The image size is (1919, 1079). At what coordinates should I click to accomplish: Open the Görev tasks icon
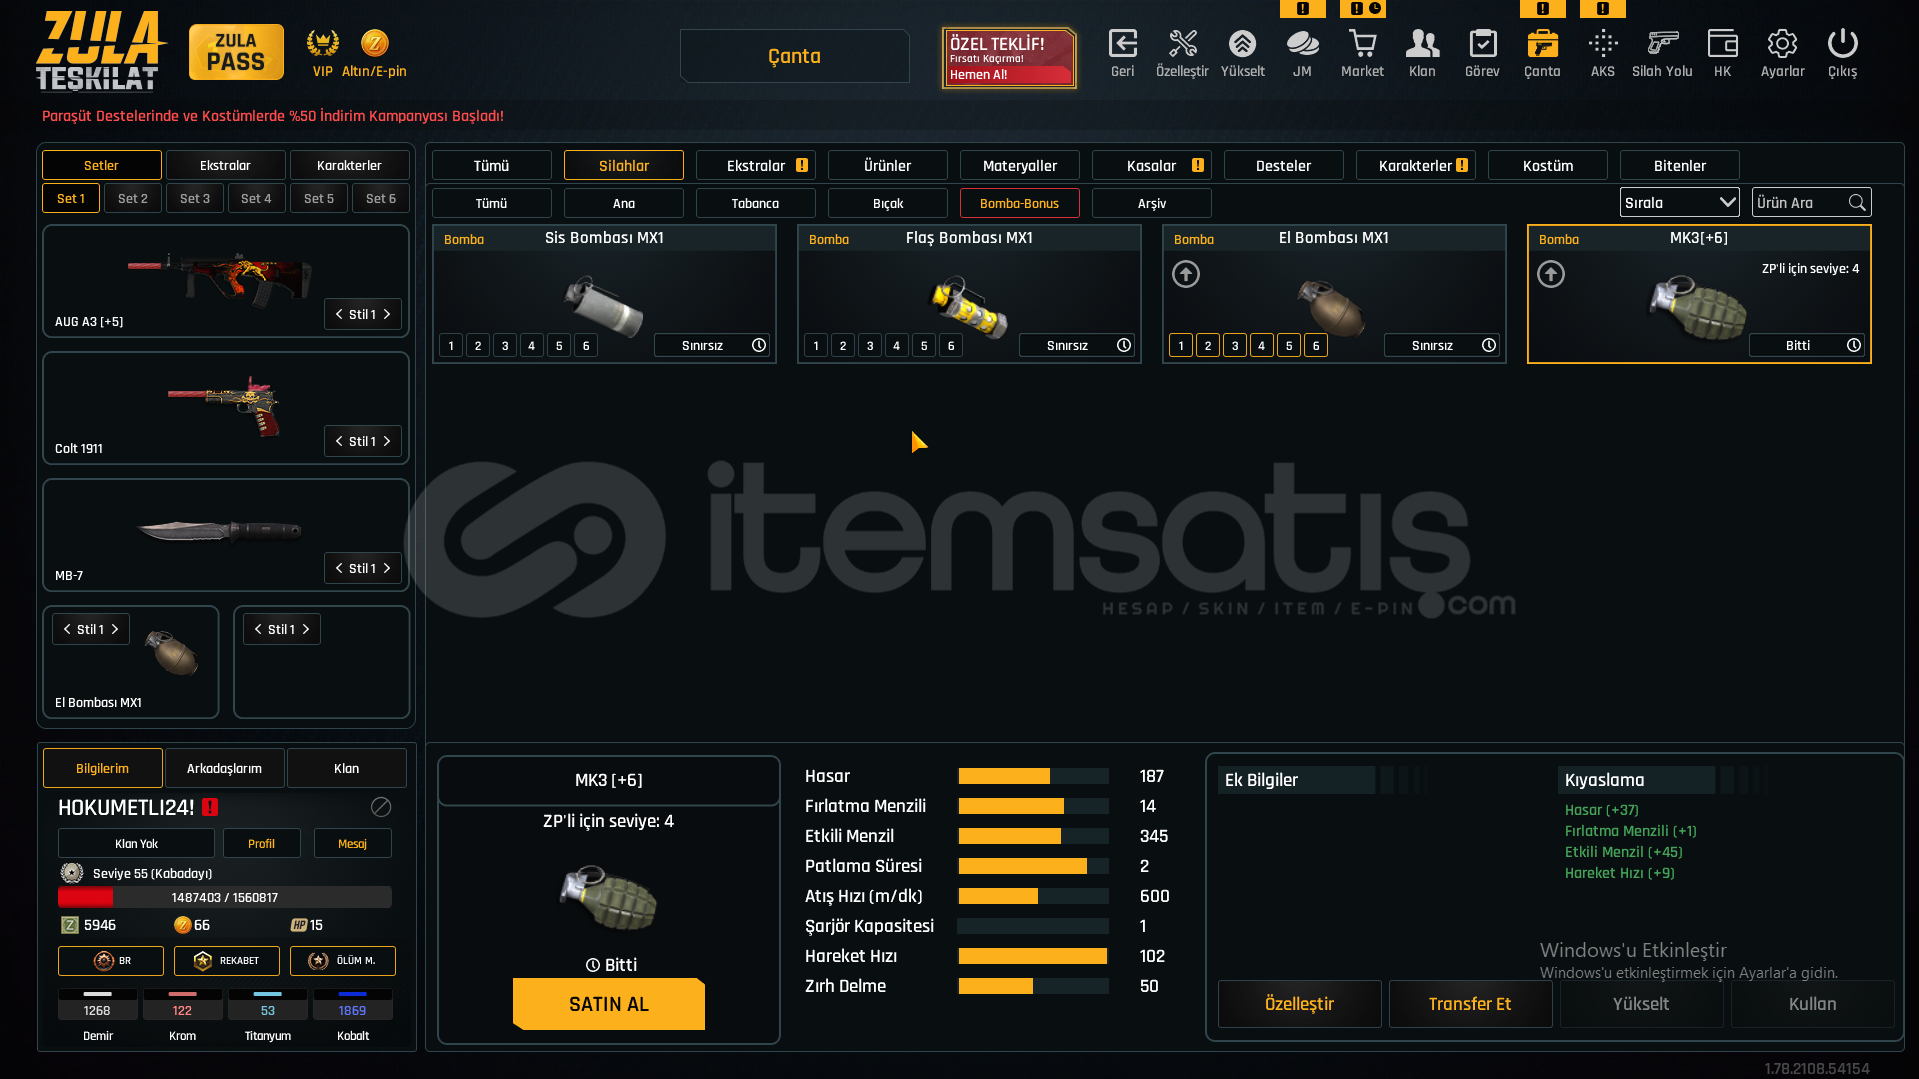pyautogui.click(x=1482, y=44)
